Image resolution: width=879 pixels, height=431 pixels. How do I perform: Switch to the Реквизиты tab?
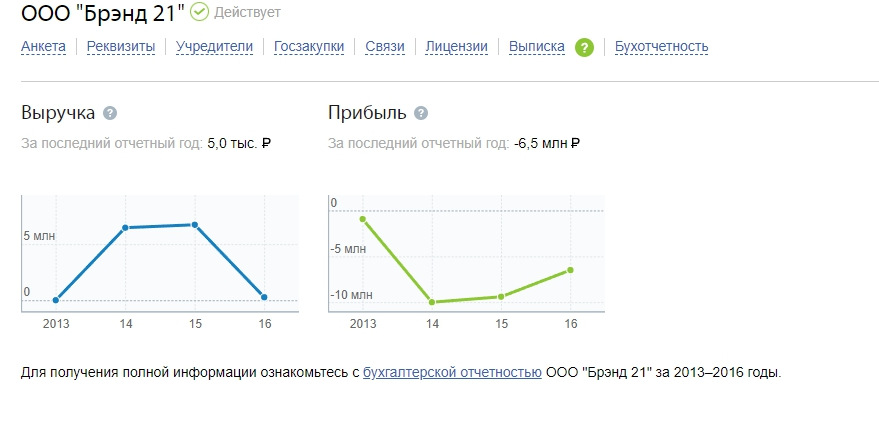click(121, 47)
